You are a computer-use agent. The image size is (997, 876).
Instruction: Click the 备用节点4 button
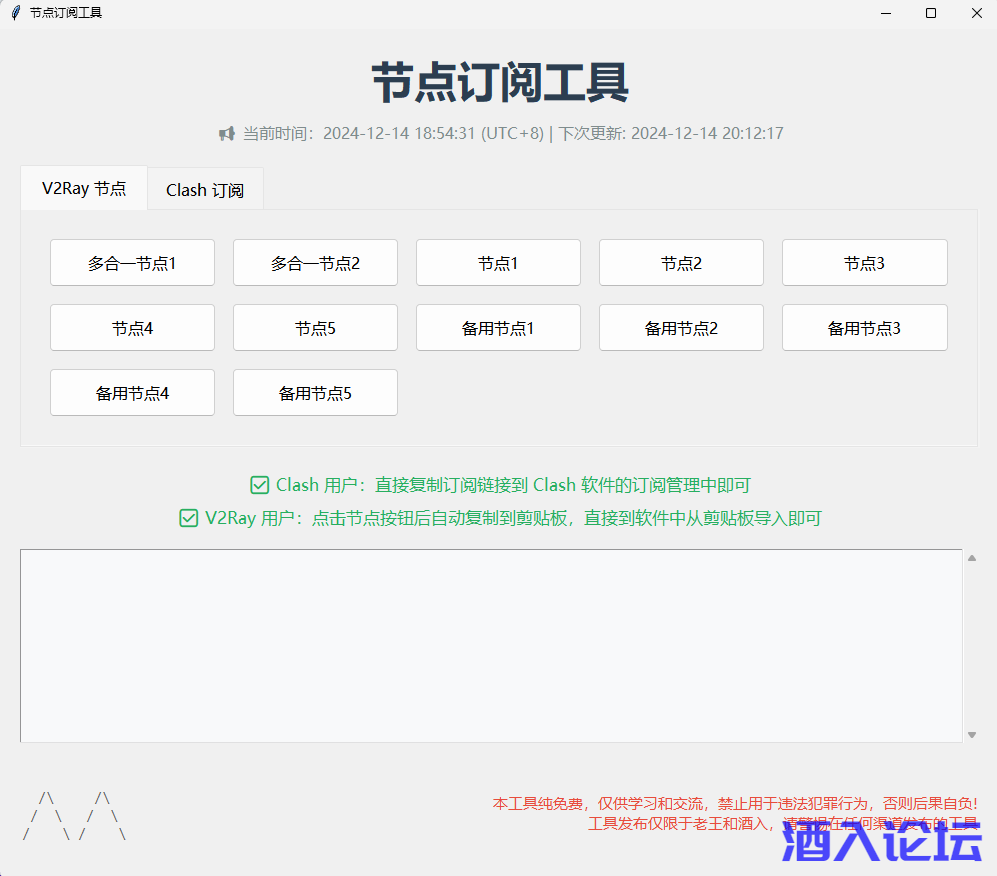click(x=132, y=392)
